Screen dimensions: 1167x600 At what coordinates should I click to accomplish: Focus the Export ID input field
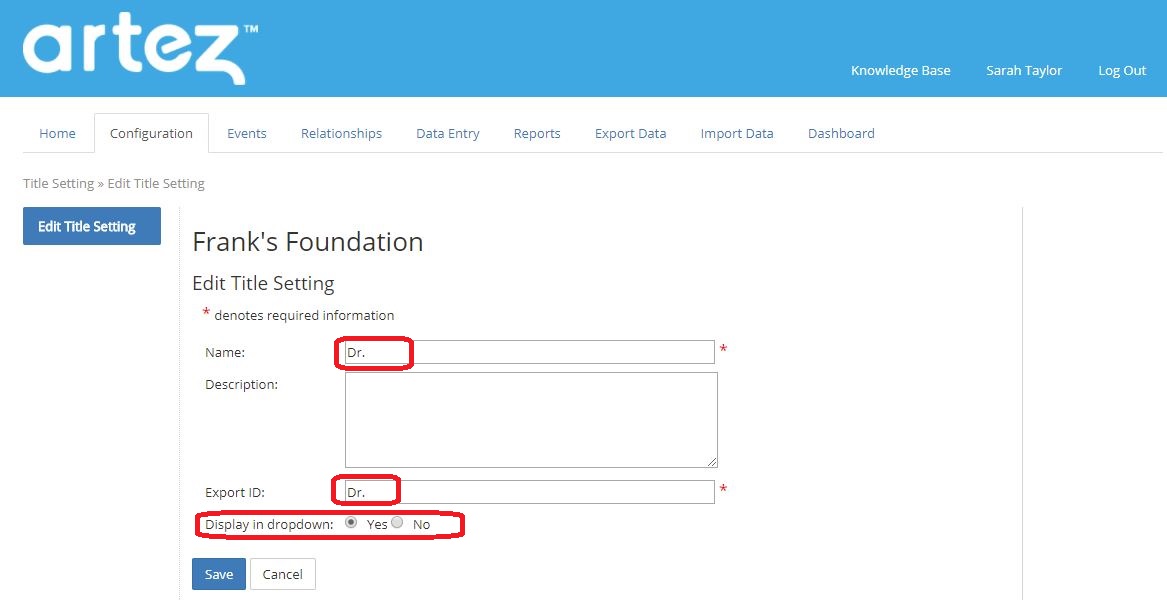(529, 492)
